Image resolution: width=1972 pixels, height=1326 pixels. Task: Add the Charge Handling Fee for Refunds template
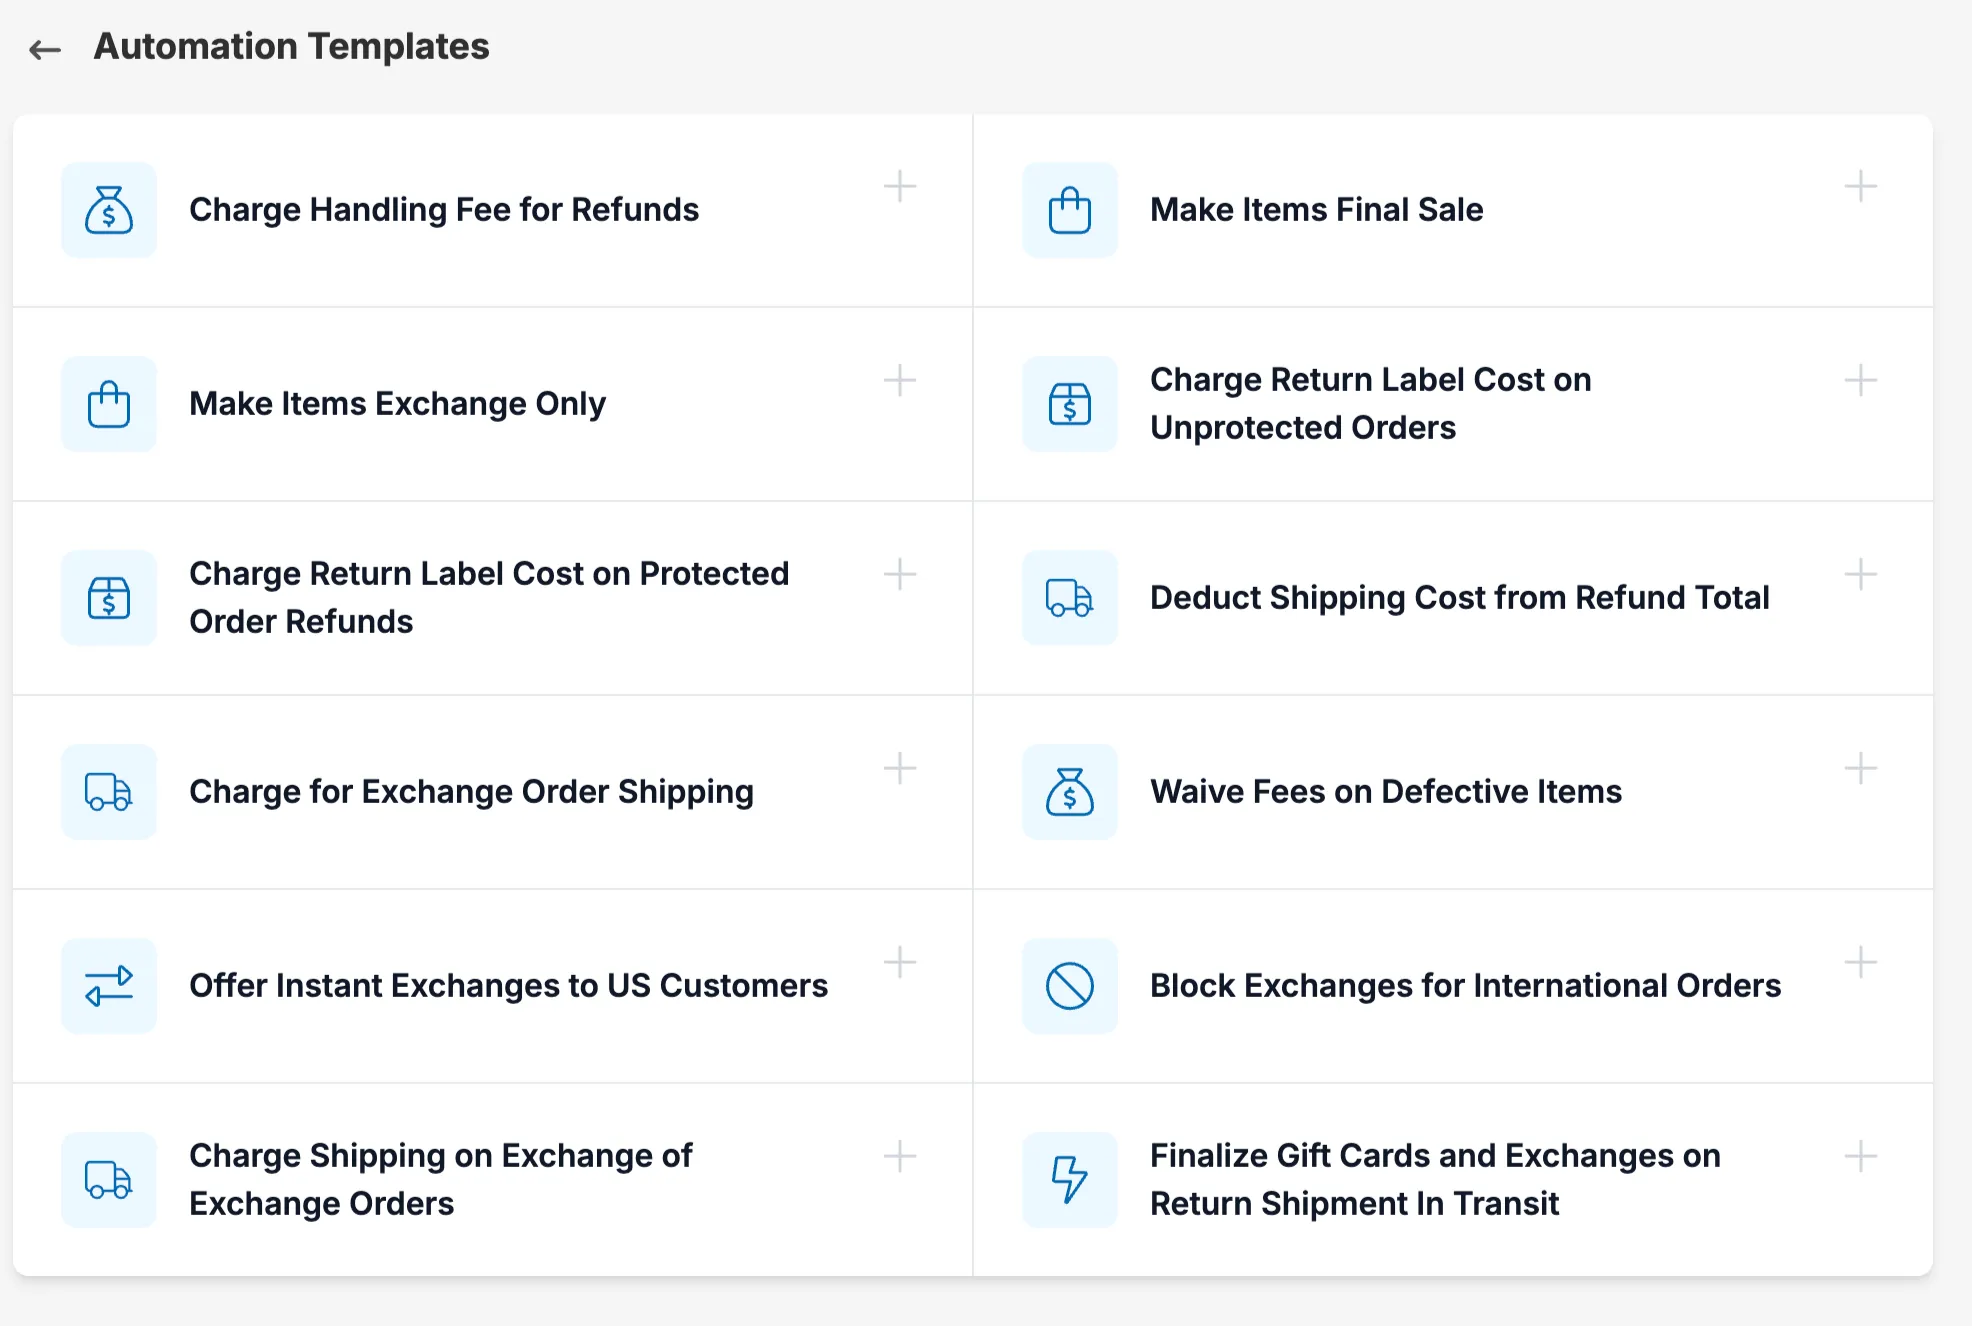(x=900, y=186)
